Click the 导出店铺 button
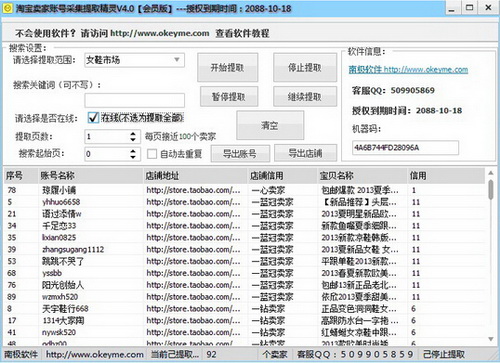Viewport: 500px width, 363px height. (305, 154)
